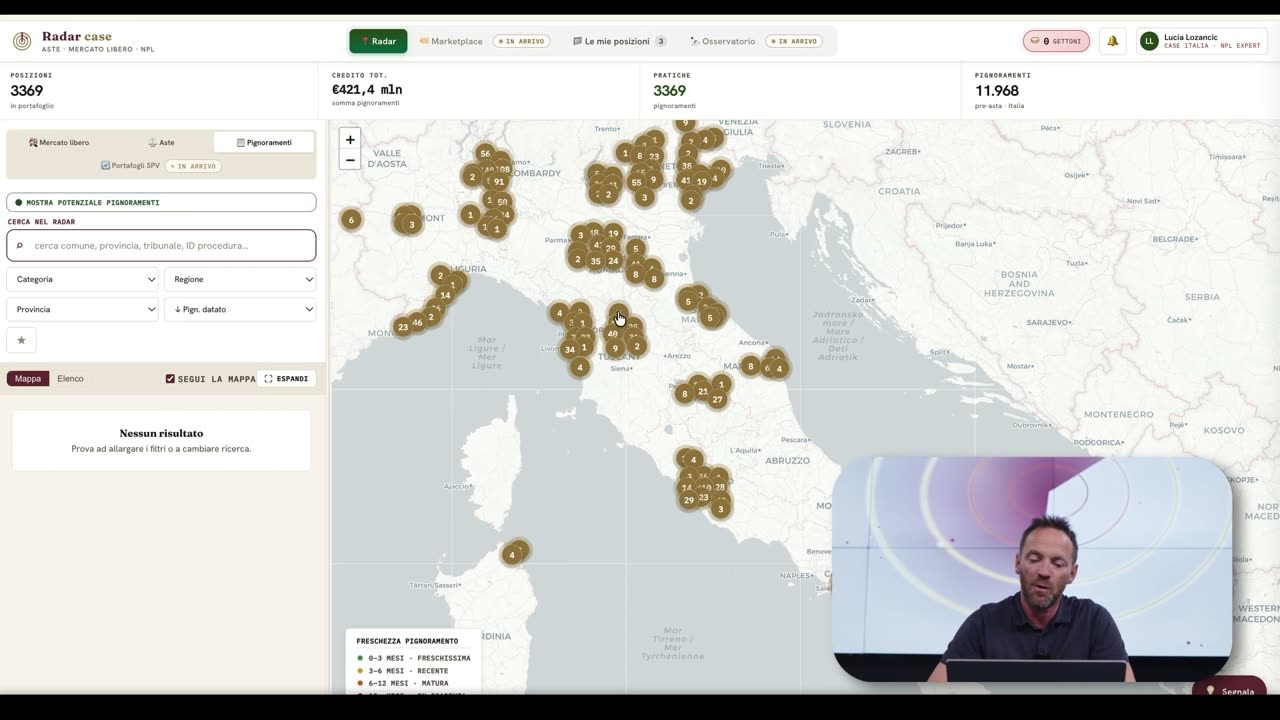This screenshot has width=1280, height=720.
Task: Select the map cluster labeled 28
Action: click(720, 487)
